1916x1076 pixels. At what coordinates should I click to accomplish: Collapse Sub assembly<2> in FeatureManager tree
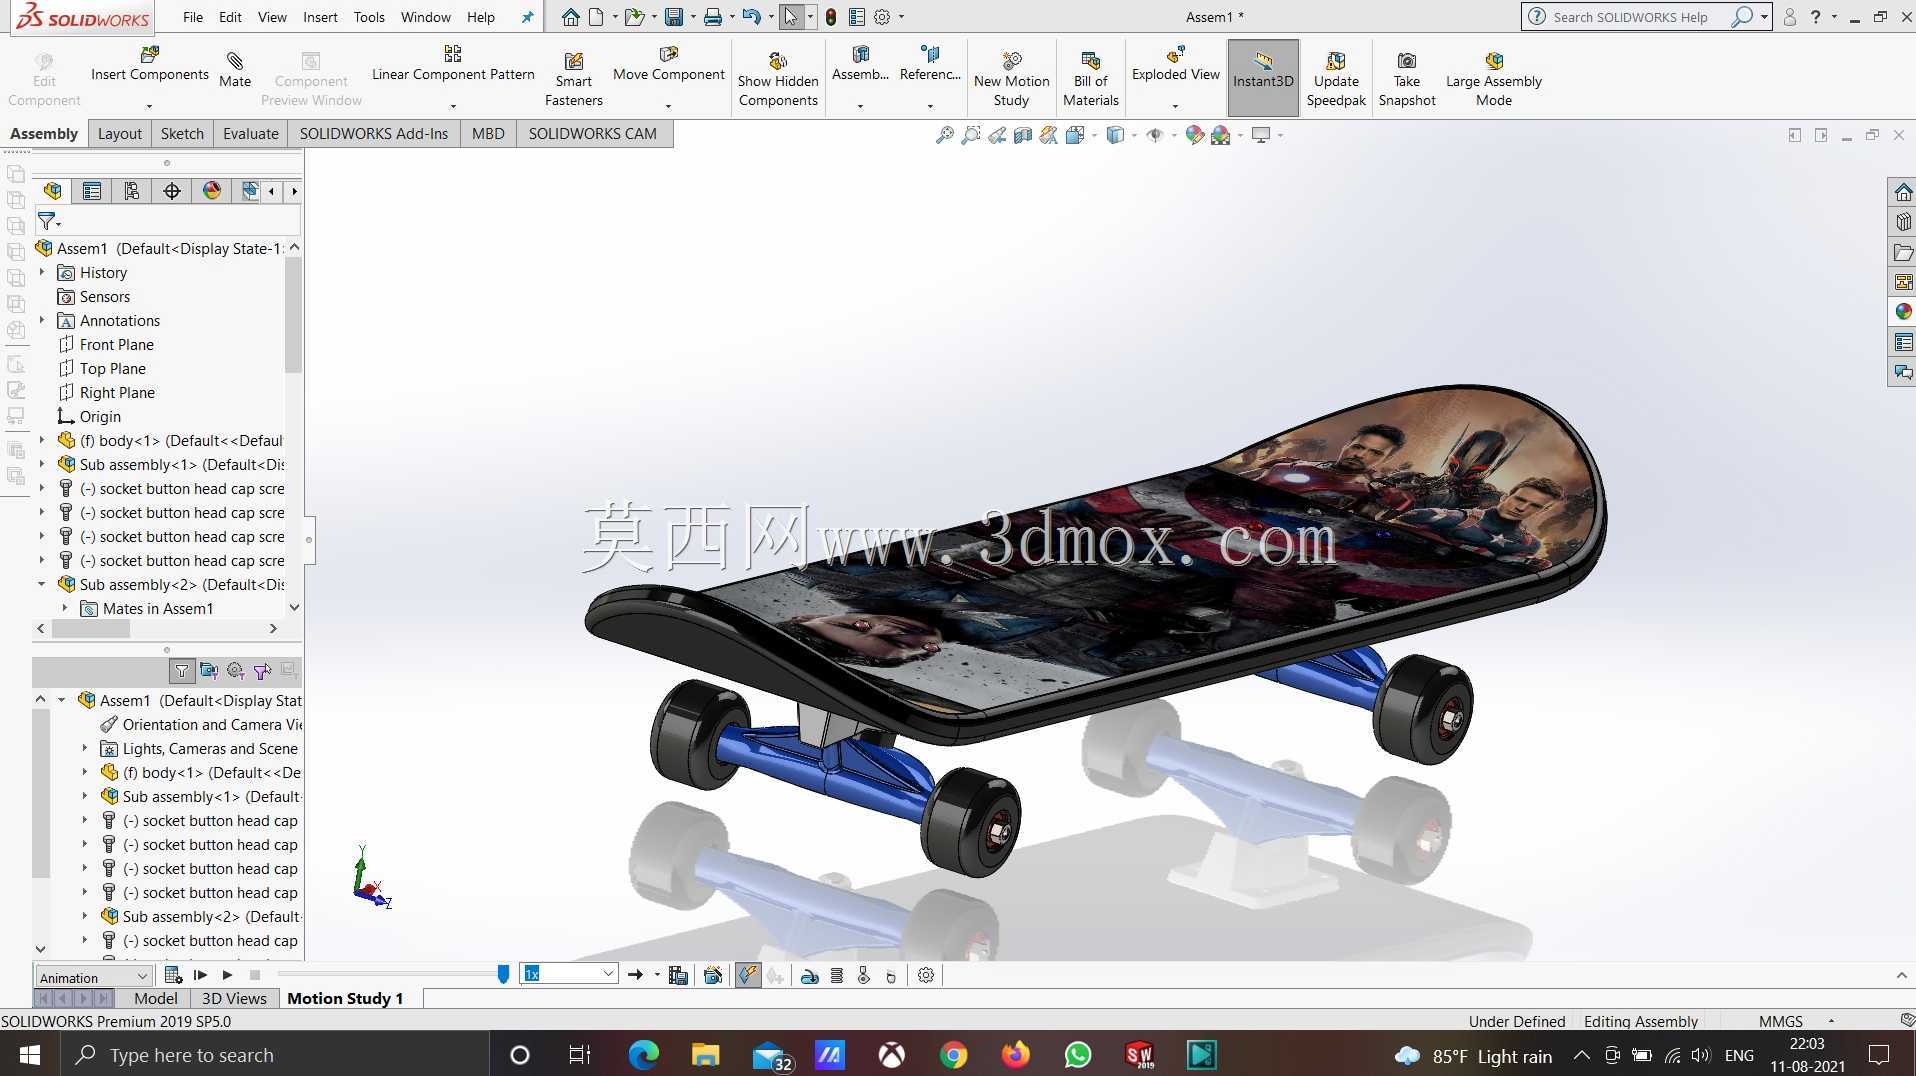(42, 584)
